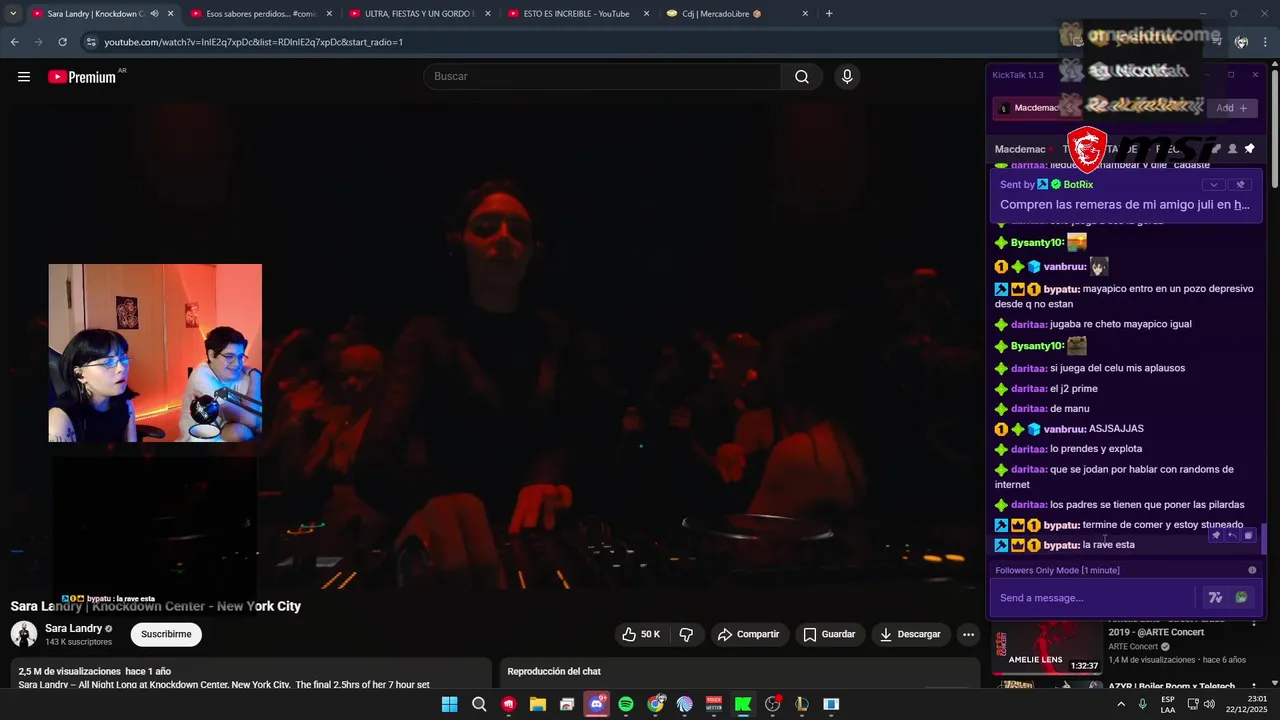Open the Kick app on the taskbar
1280x720 pixels.
[x=742, y=704]
